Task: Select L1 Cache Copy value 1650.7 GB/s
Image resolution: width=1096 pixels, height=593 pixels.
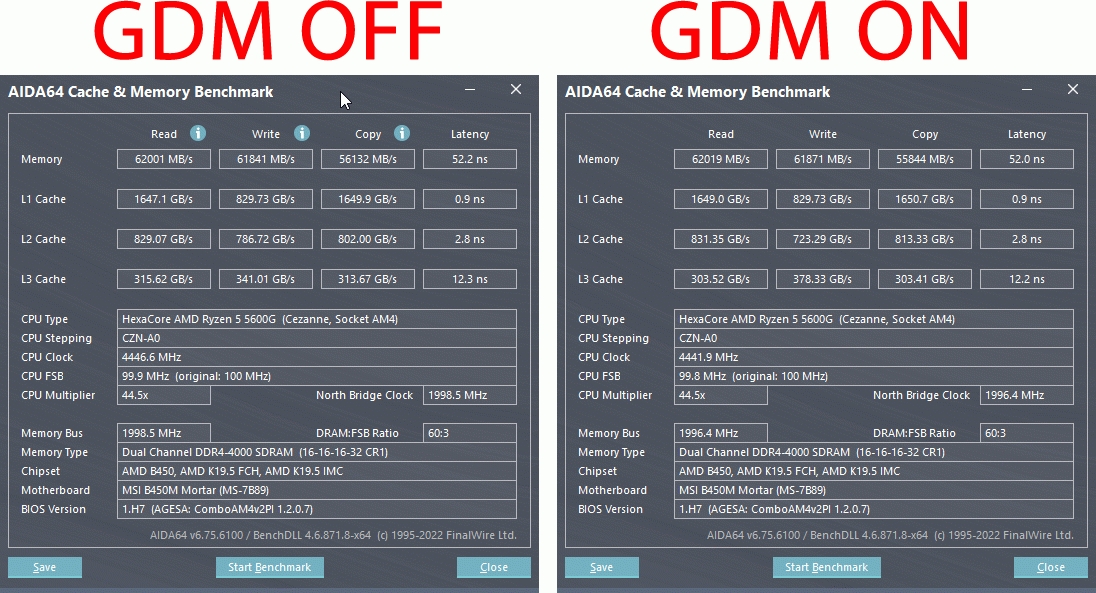Action: coord(925,199)
